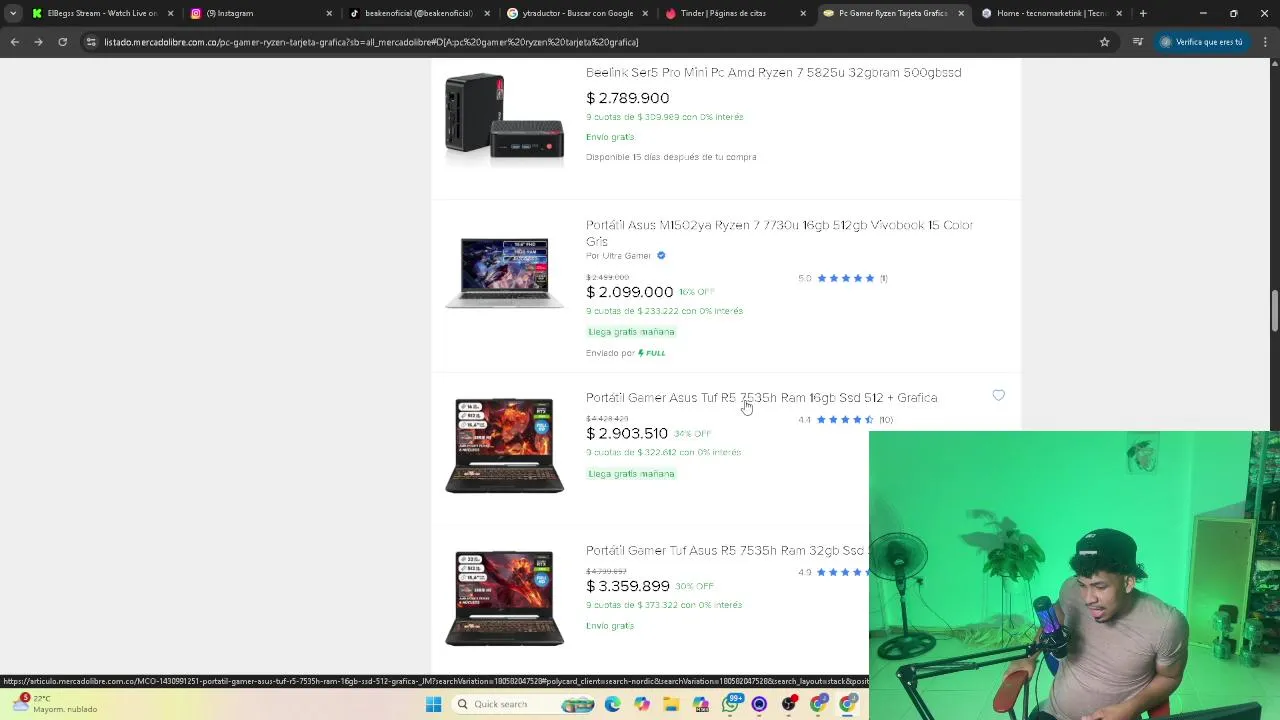This screenshot has height=720, width=1280.
Task: Open Copilot from the taskbar
Action: click(x=642, y=704)
